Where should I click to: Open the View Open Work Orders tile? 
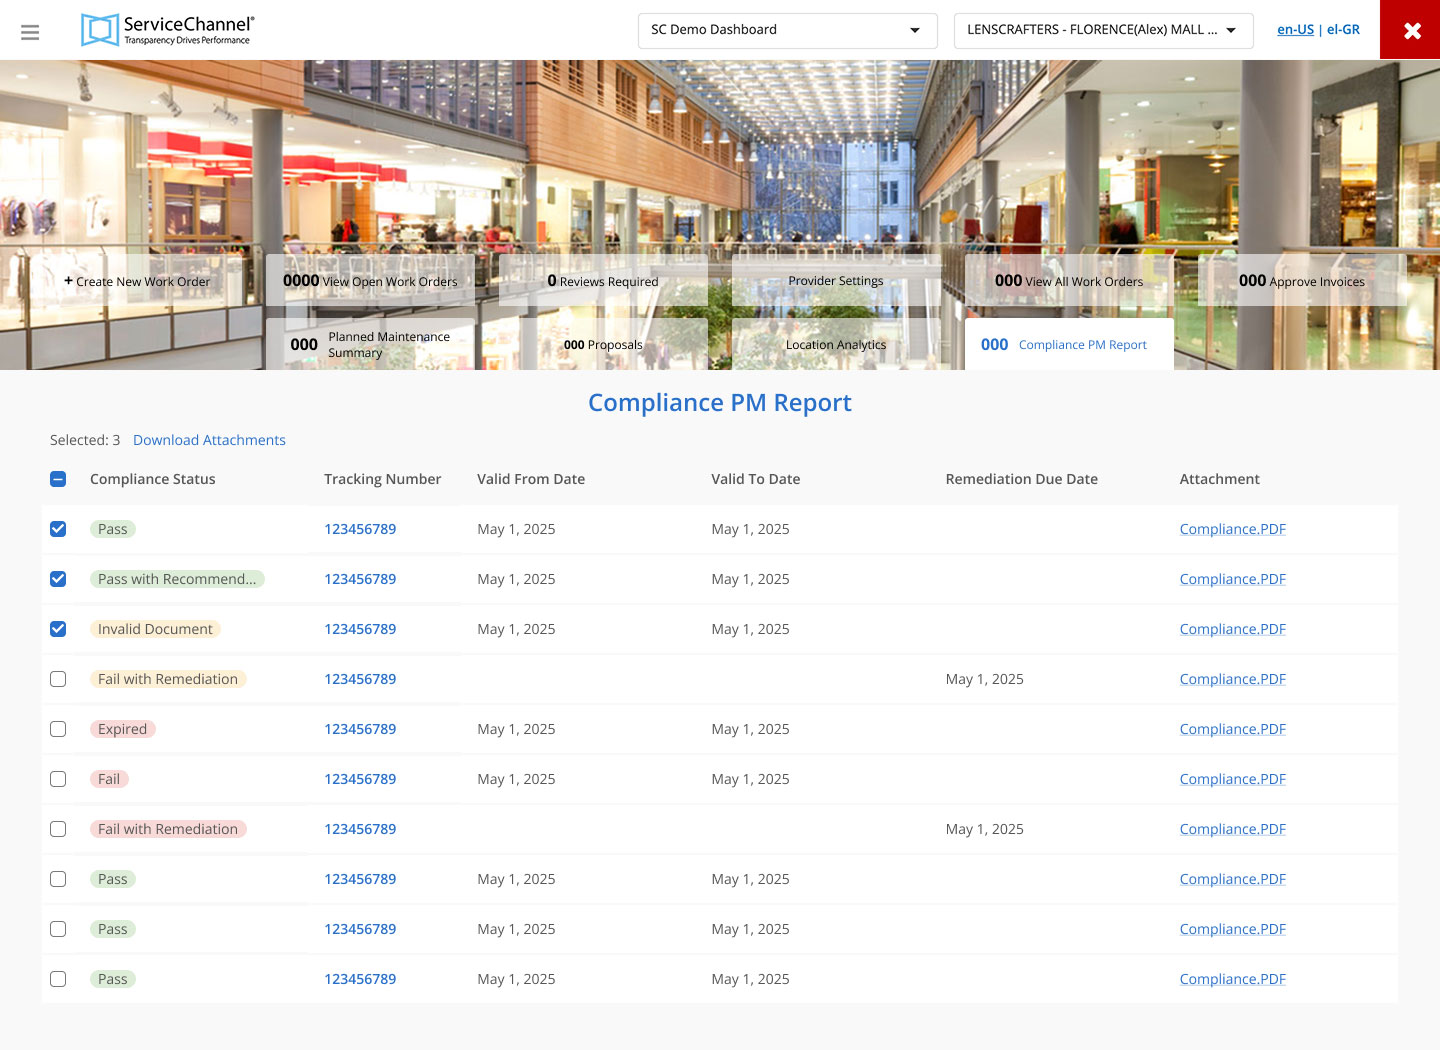click(x=370, y=281)
